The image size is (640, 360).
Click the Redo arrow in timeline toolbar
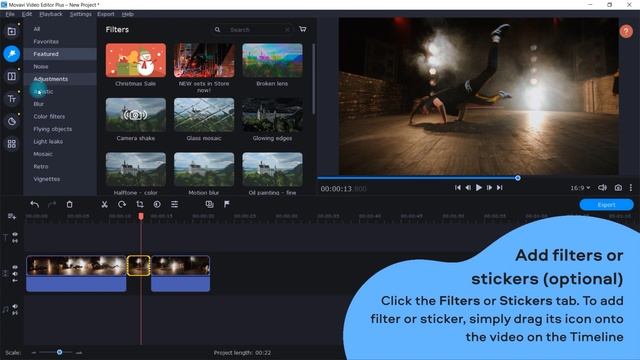(x=52, y=204)
